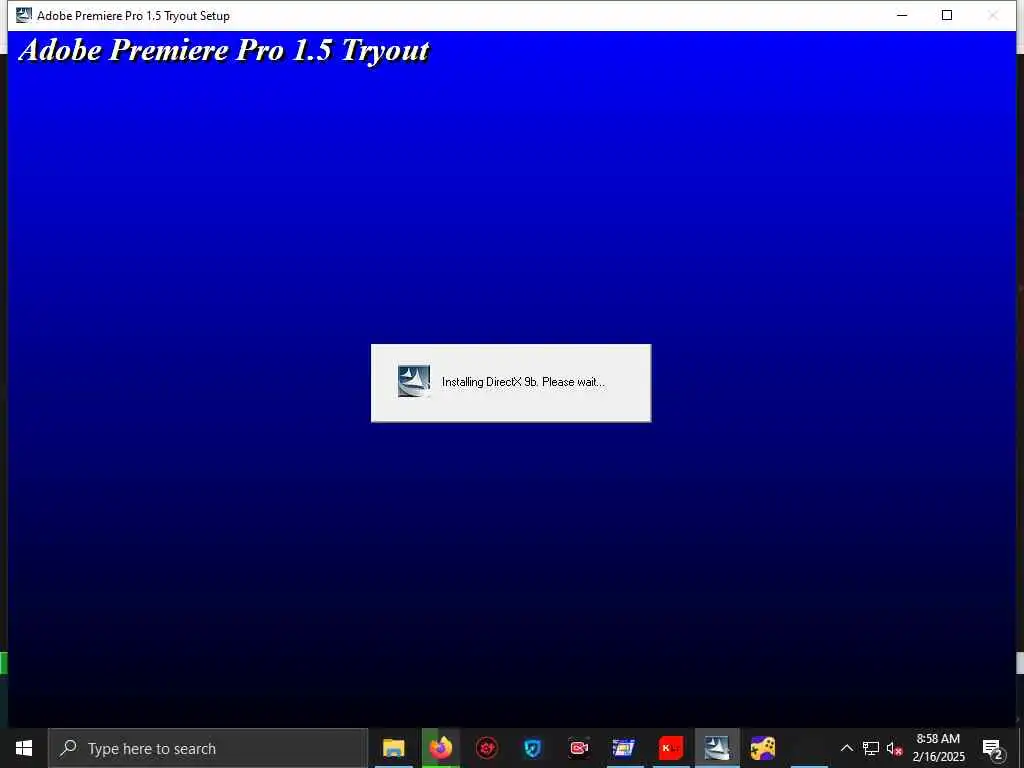Open the red camera recorder taskbar app
Screen dimensions: 1024x768
click(x=579, y=748)
